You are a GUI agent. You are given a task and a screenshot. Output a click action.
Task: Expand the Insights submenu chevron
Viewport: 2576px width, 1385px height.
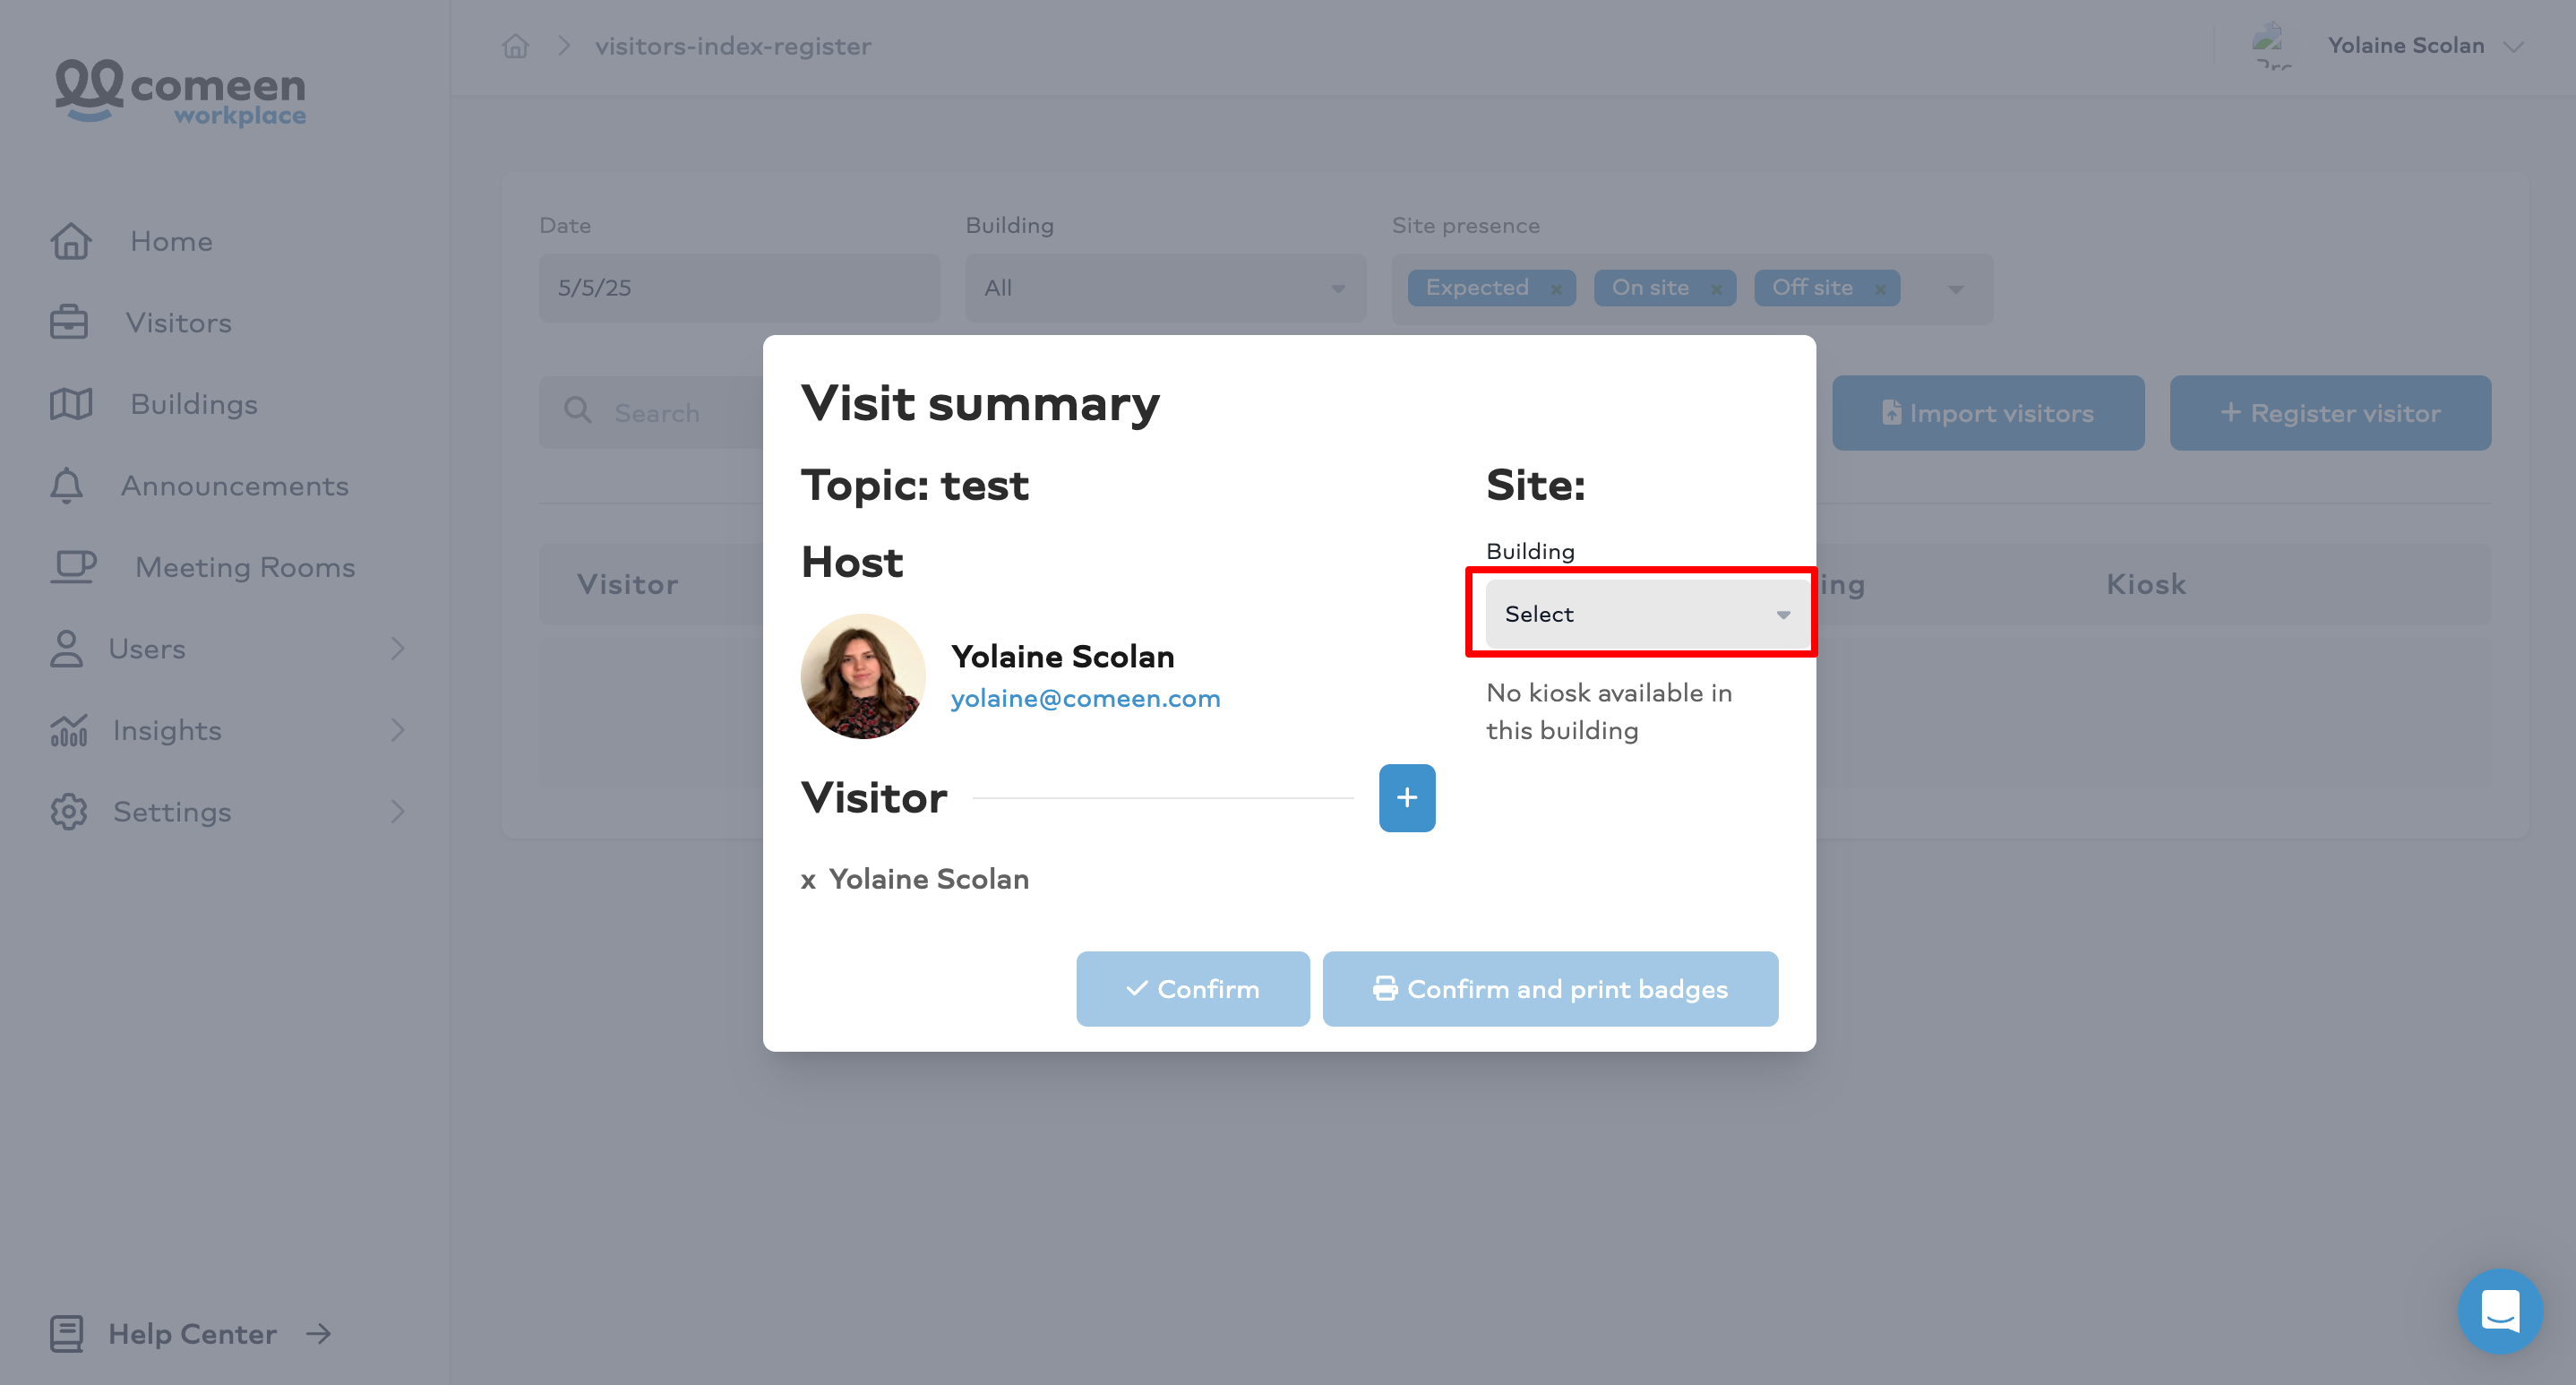click(x=397, y=730)
